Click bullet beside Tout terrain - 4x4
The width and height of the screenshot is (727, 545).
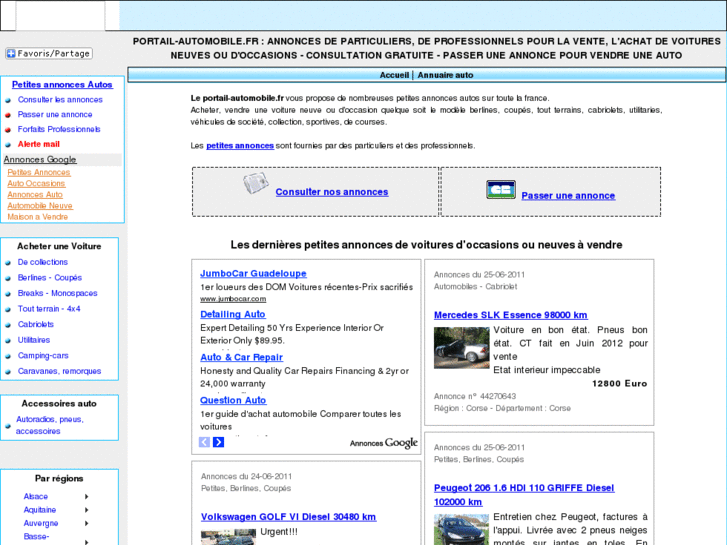(8, 309)
